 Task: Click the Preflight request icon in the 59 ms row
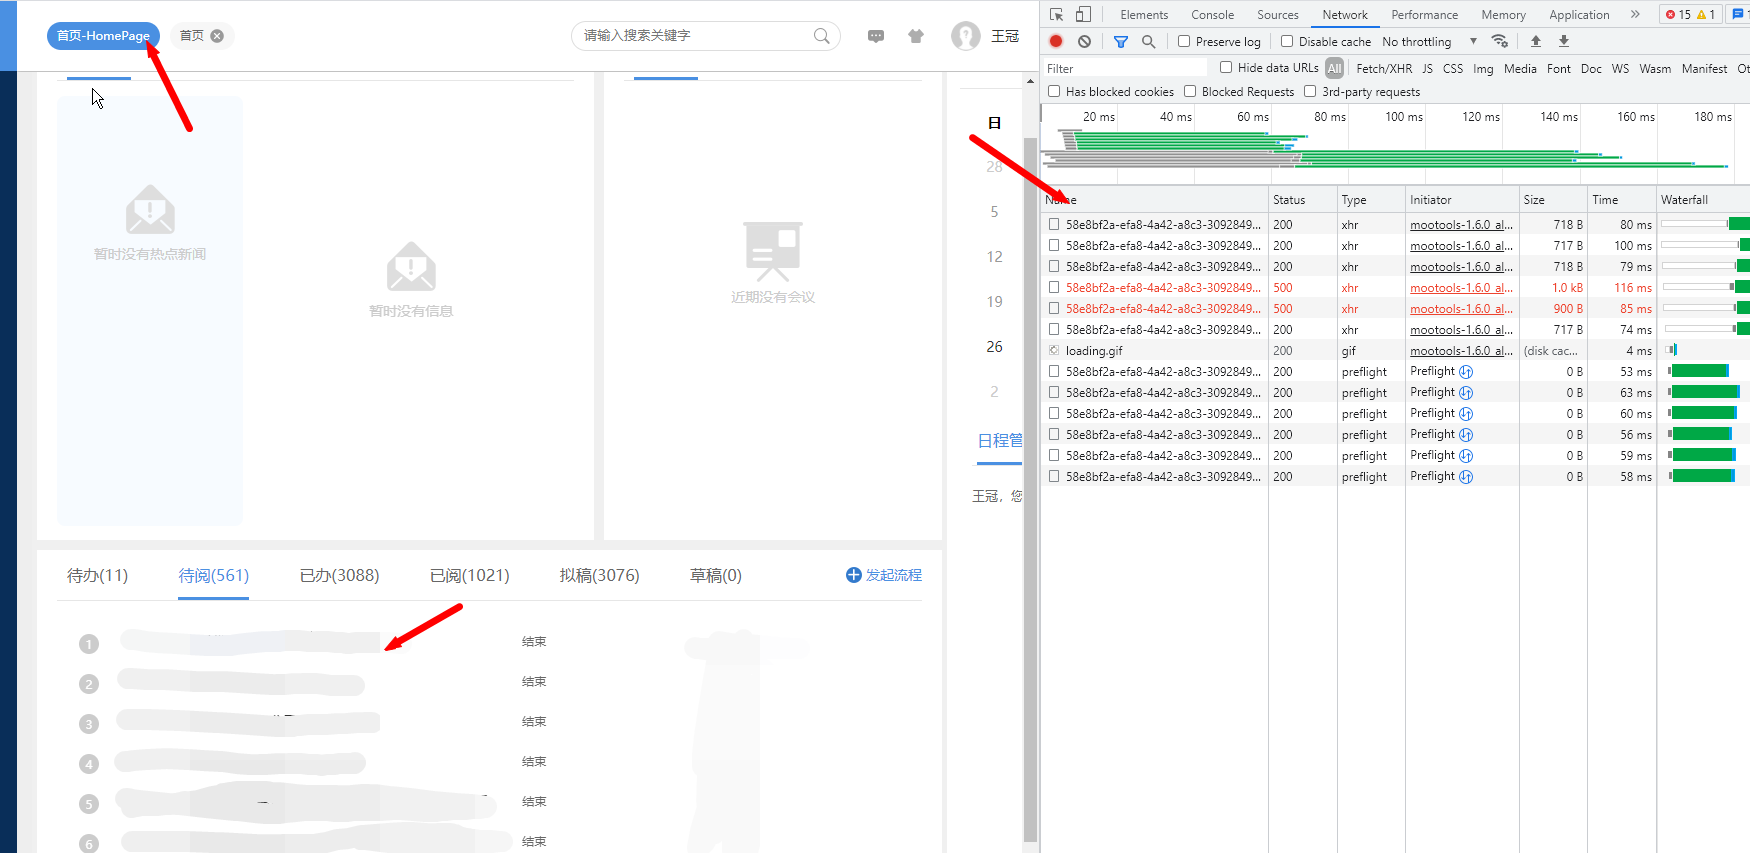1466,456
